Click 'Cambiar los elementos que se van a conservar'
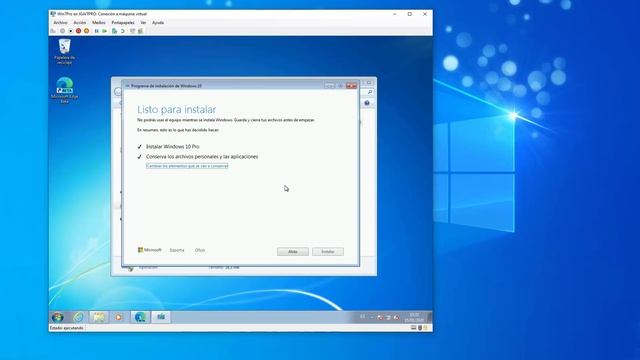640x360 pixels. tap(187, 166)
